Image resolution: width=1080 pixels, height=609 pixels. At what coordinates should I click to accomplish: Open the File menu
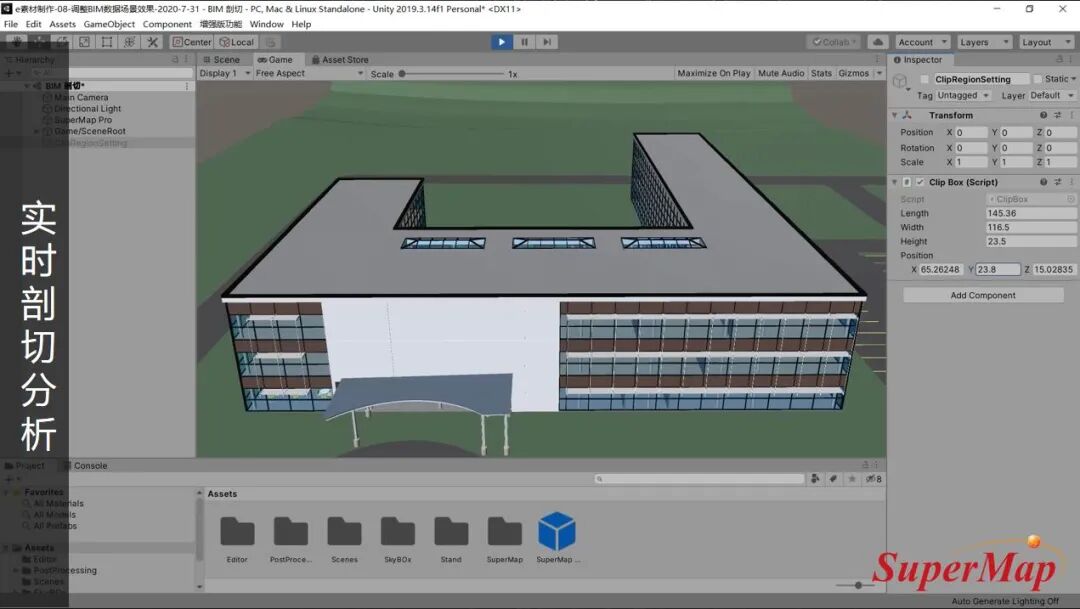pyautogui.click(x=11, y=24)
